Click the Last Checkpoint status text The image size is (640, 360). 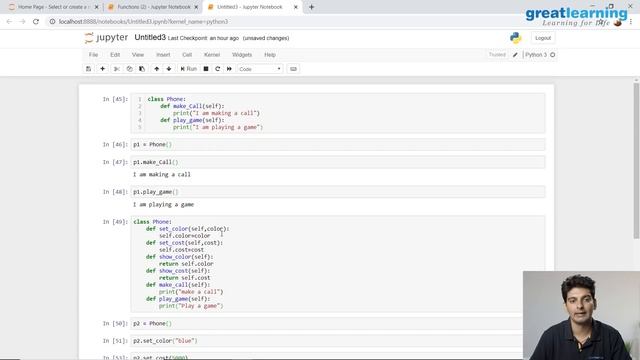tap(203, 38)
